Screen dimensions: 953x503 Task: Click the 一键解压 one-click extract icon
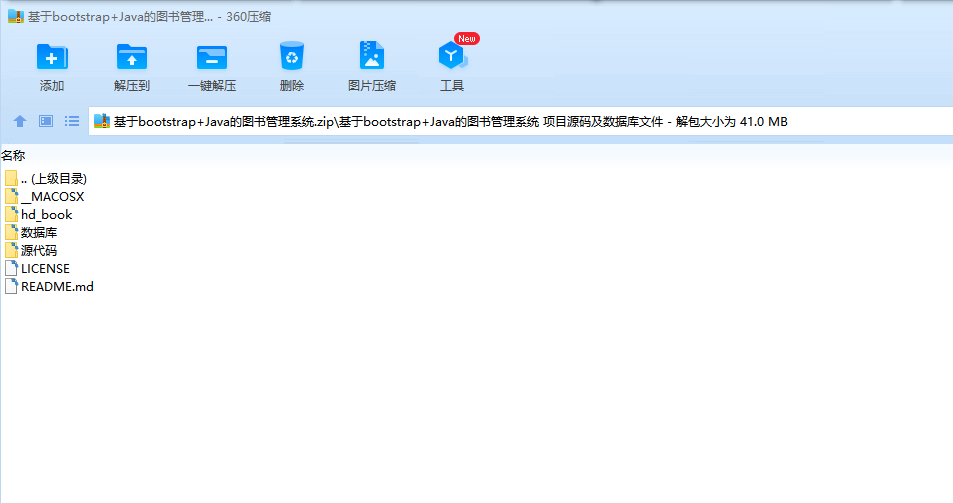point(212,58)
